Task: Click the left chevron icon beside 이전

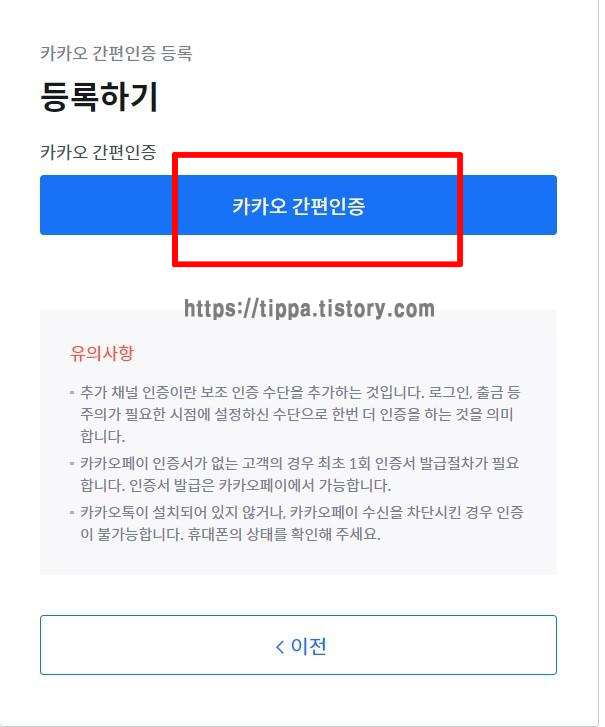Action: tap(280, 646)
